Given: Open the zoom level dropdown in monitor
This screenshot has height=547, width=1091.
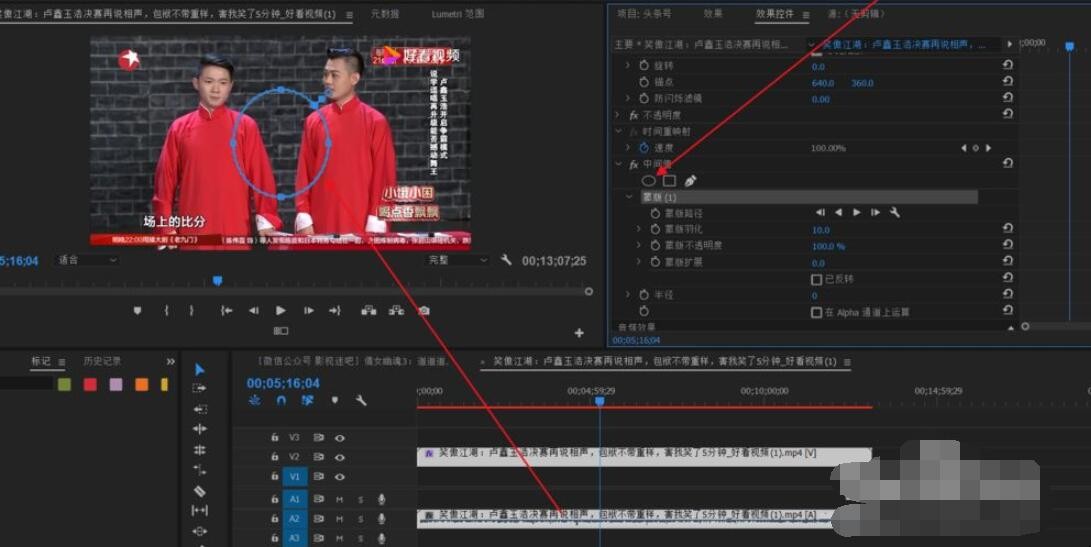Looking at the screenshot, I should (x=88, y=260).
